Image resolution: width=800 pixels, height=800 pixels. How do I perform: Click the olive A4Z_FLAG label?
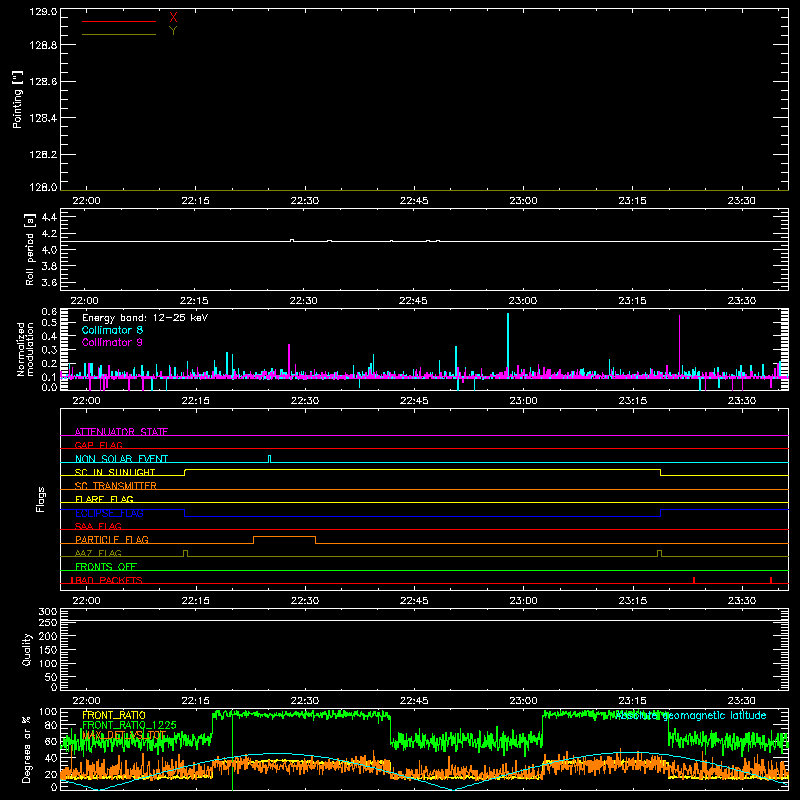(x=98, y=553)
